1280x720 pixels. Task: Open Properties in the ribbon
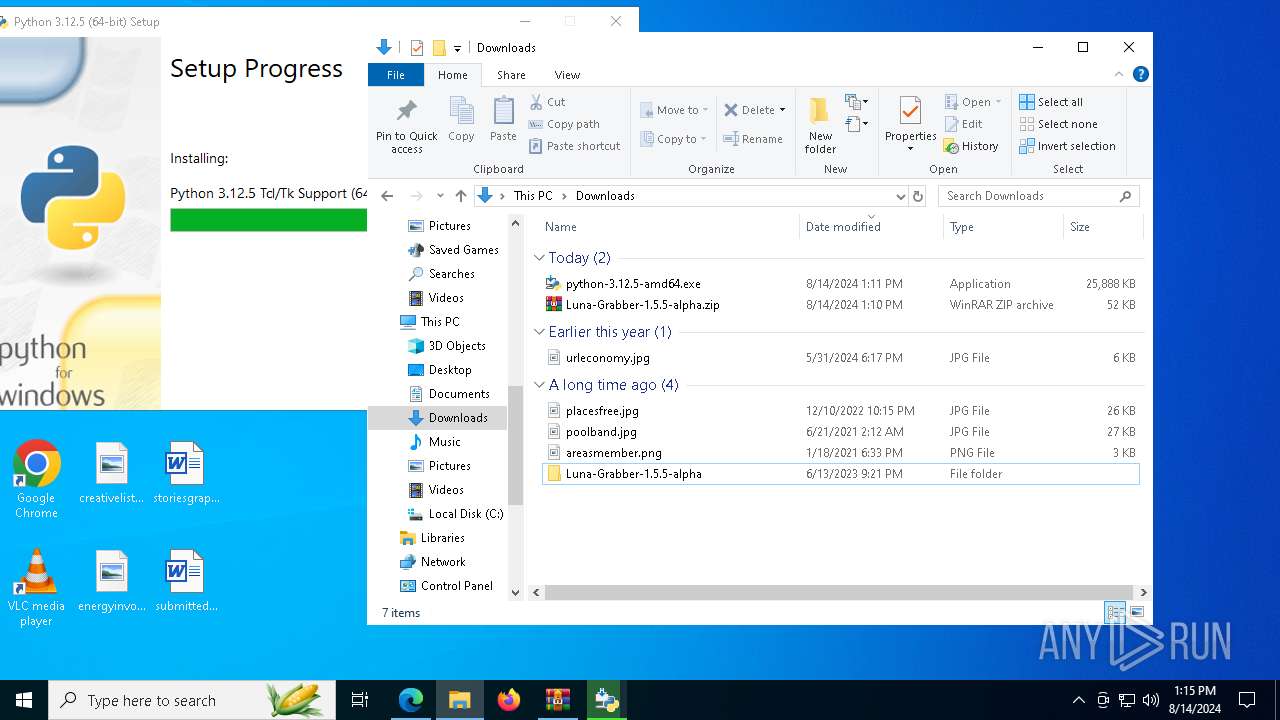[910, 124]
